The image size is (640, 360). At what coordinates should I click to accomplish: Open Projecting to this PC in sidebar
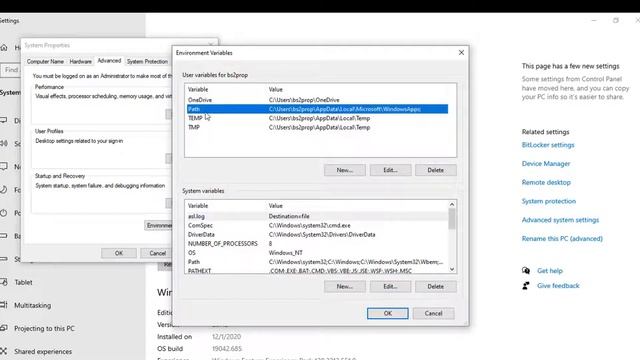click(44, 328)
